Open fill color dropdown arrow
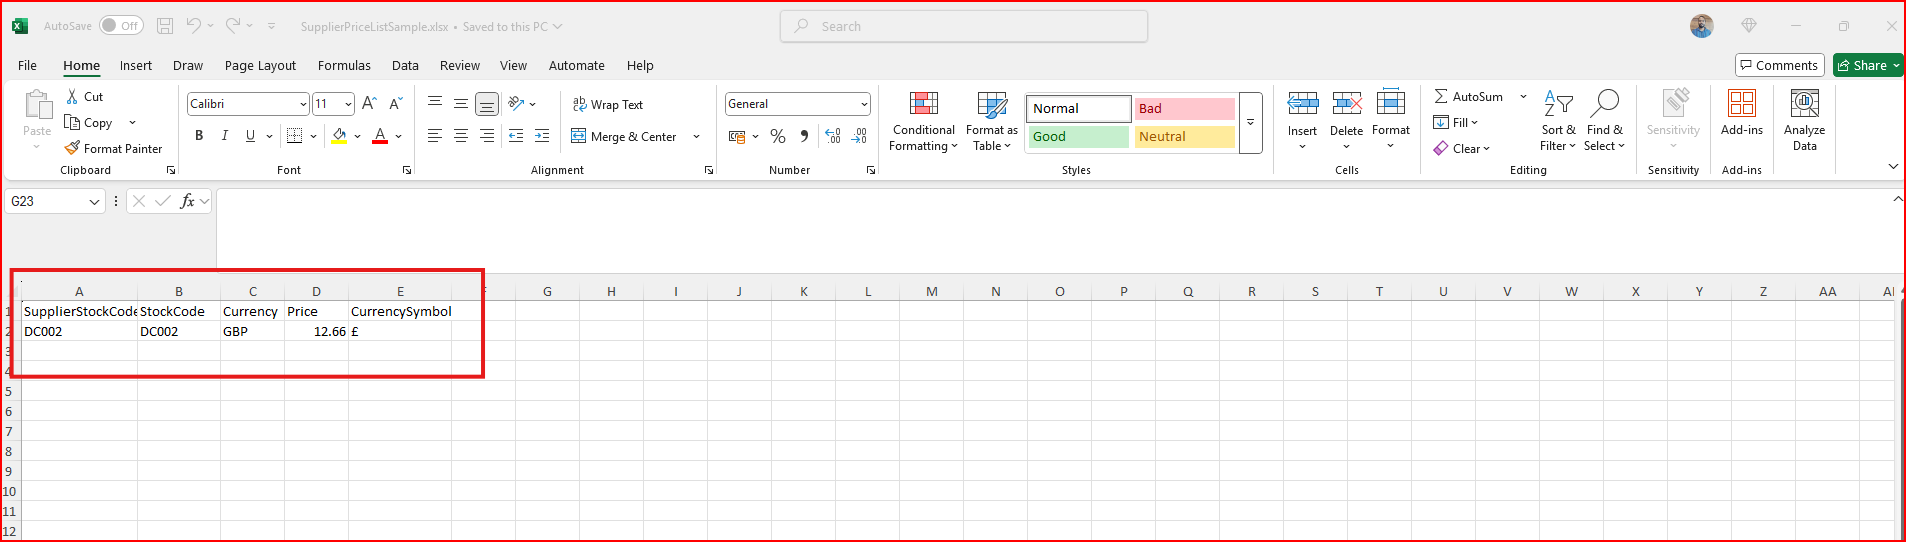The width and height of the screenshot is (1906, 542). coord(358,136)
